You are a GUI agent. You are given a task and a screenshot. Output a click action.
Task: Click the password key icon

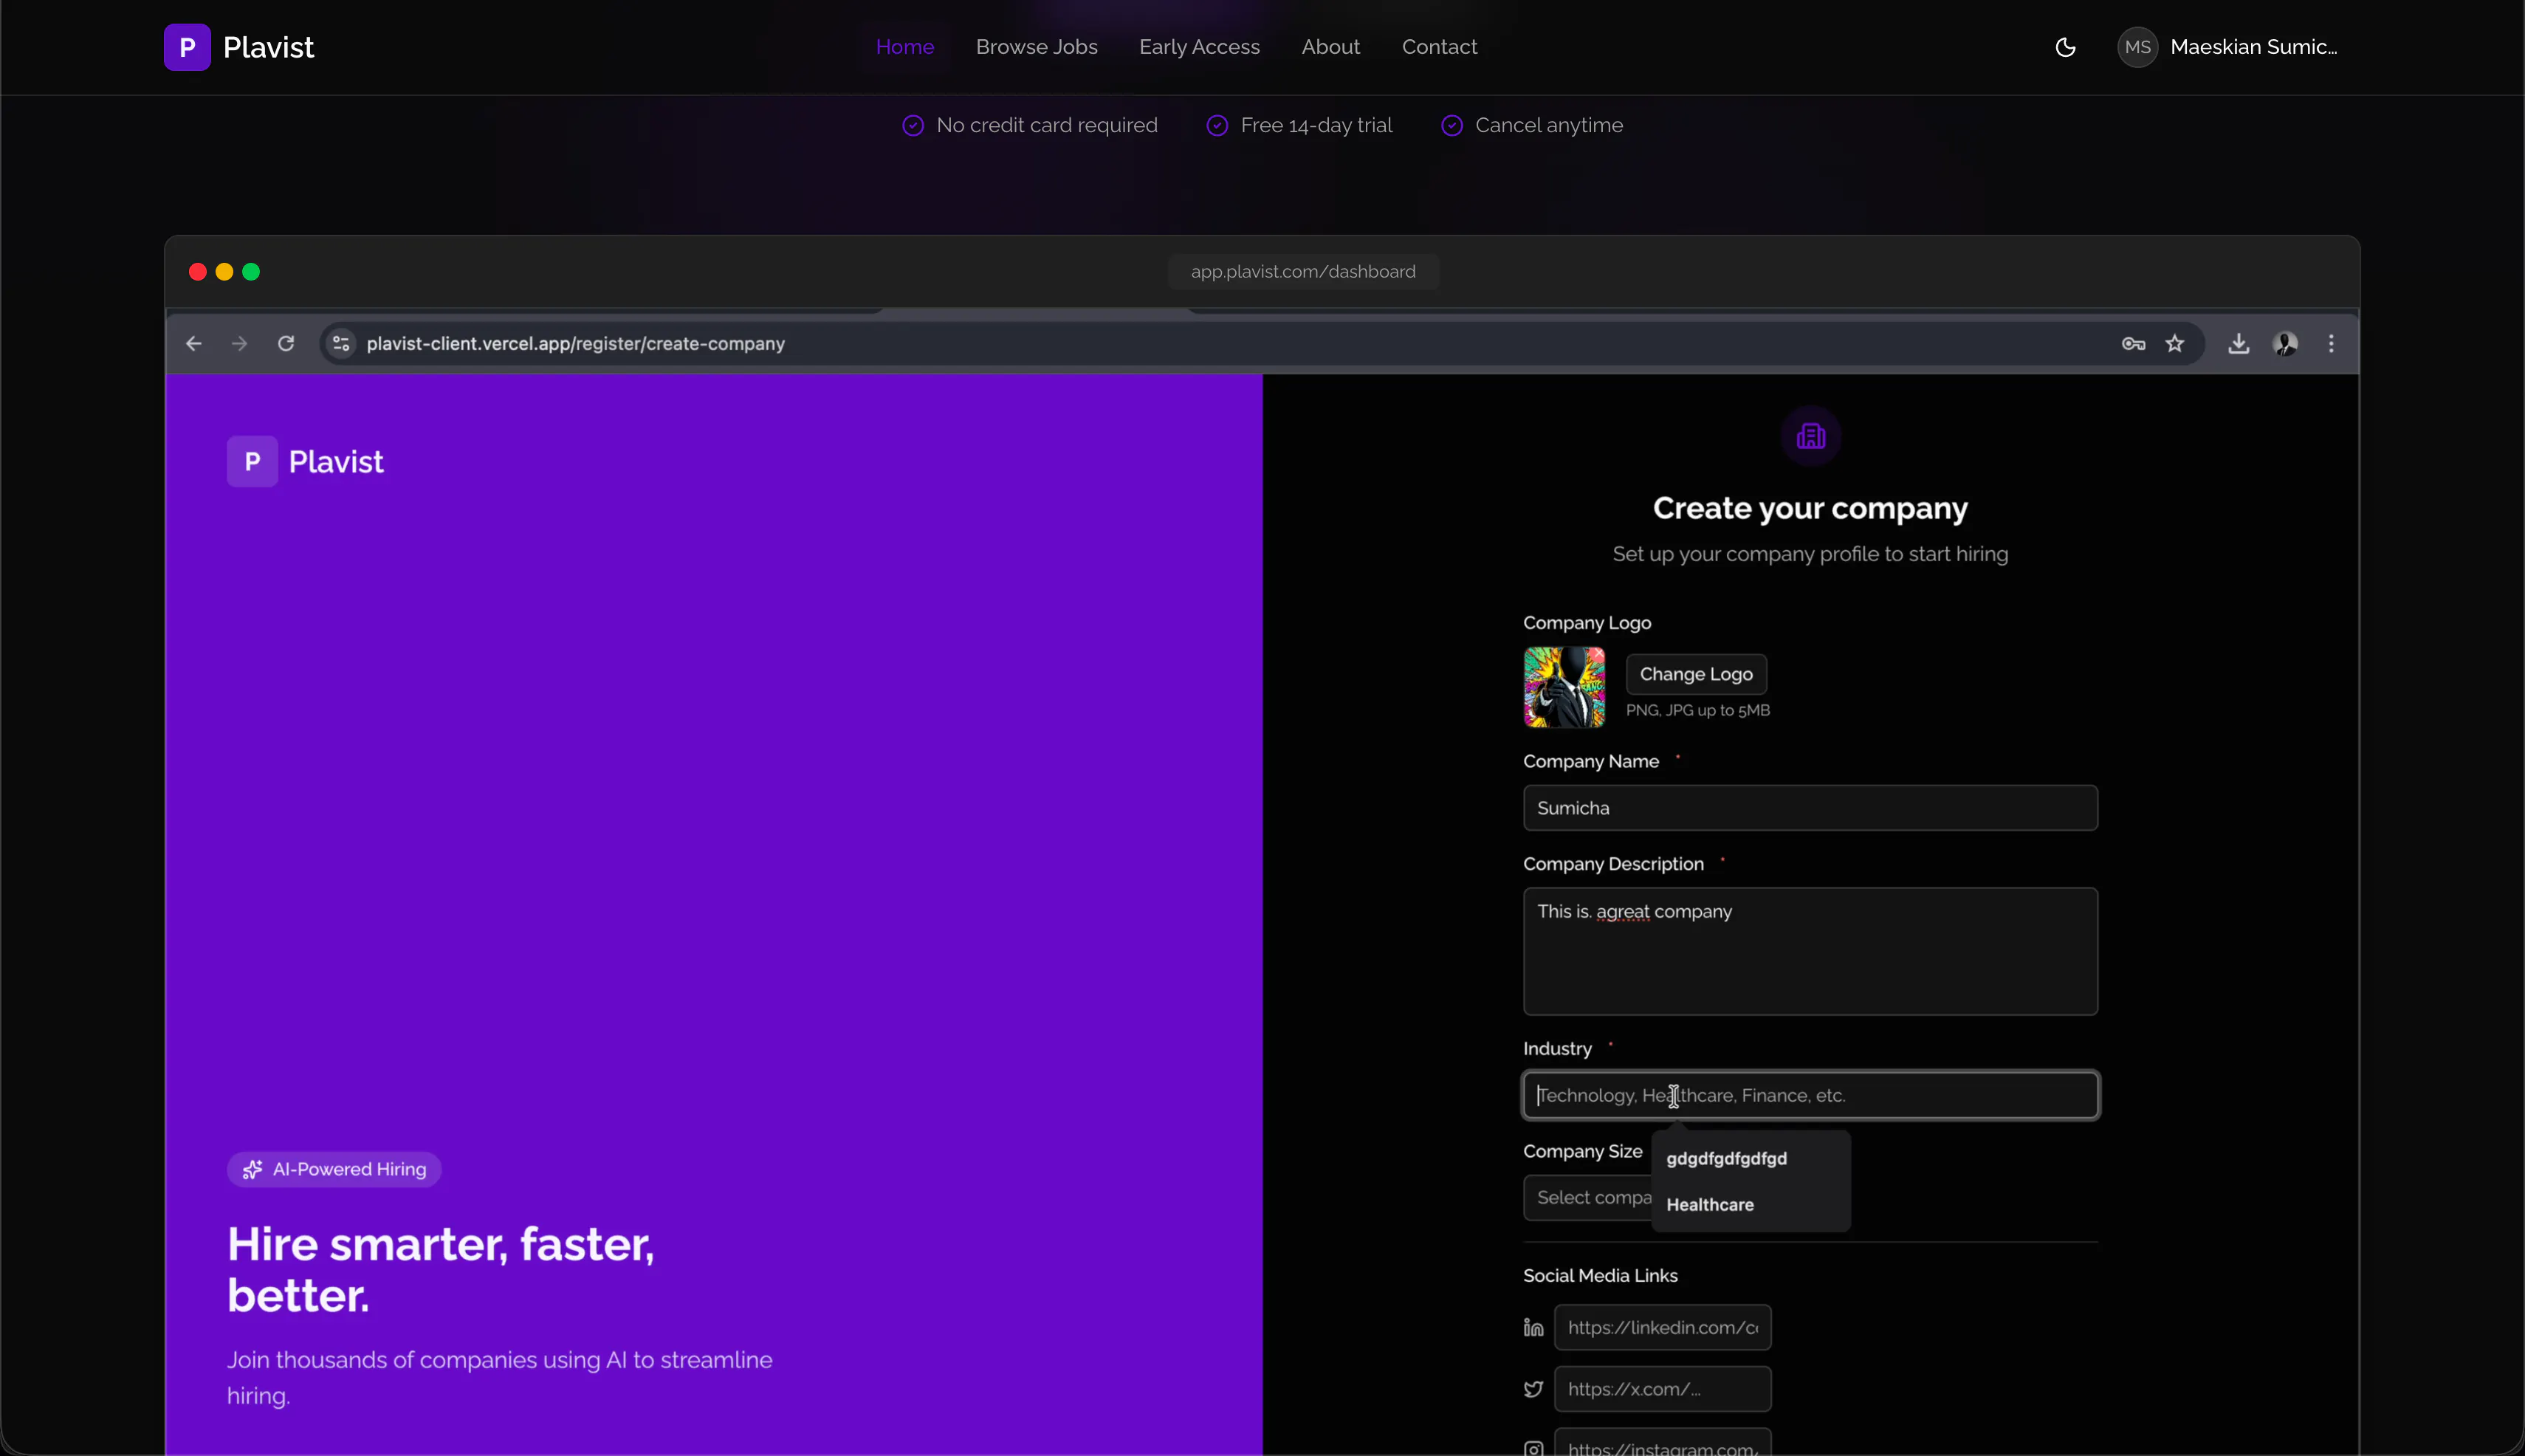coord(2133,344)
